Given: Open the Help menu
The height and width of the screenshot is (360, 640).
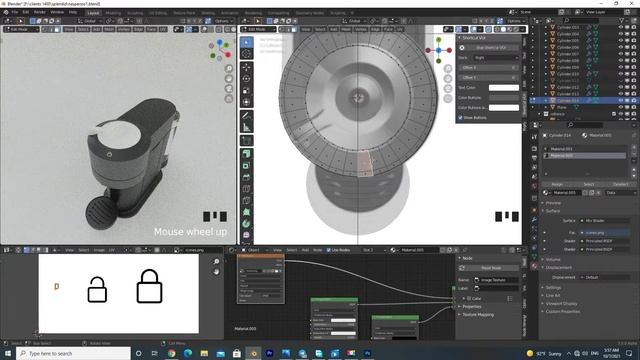Looking at the screenshot, I should point(73,12).
